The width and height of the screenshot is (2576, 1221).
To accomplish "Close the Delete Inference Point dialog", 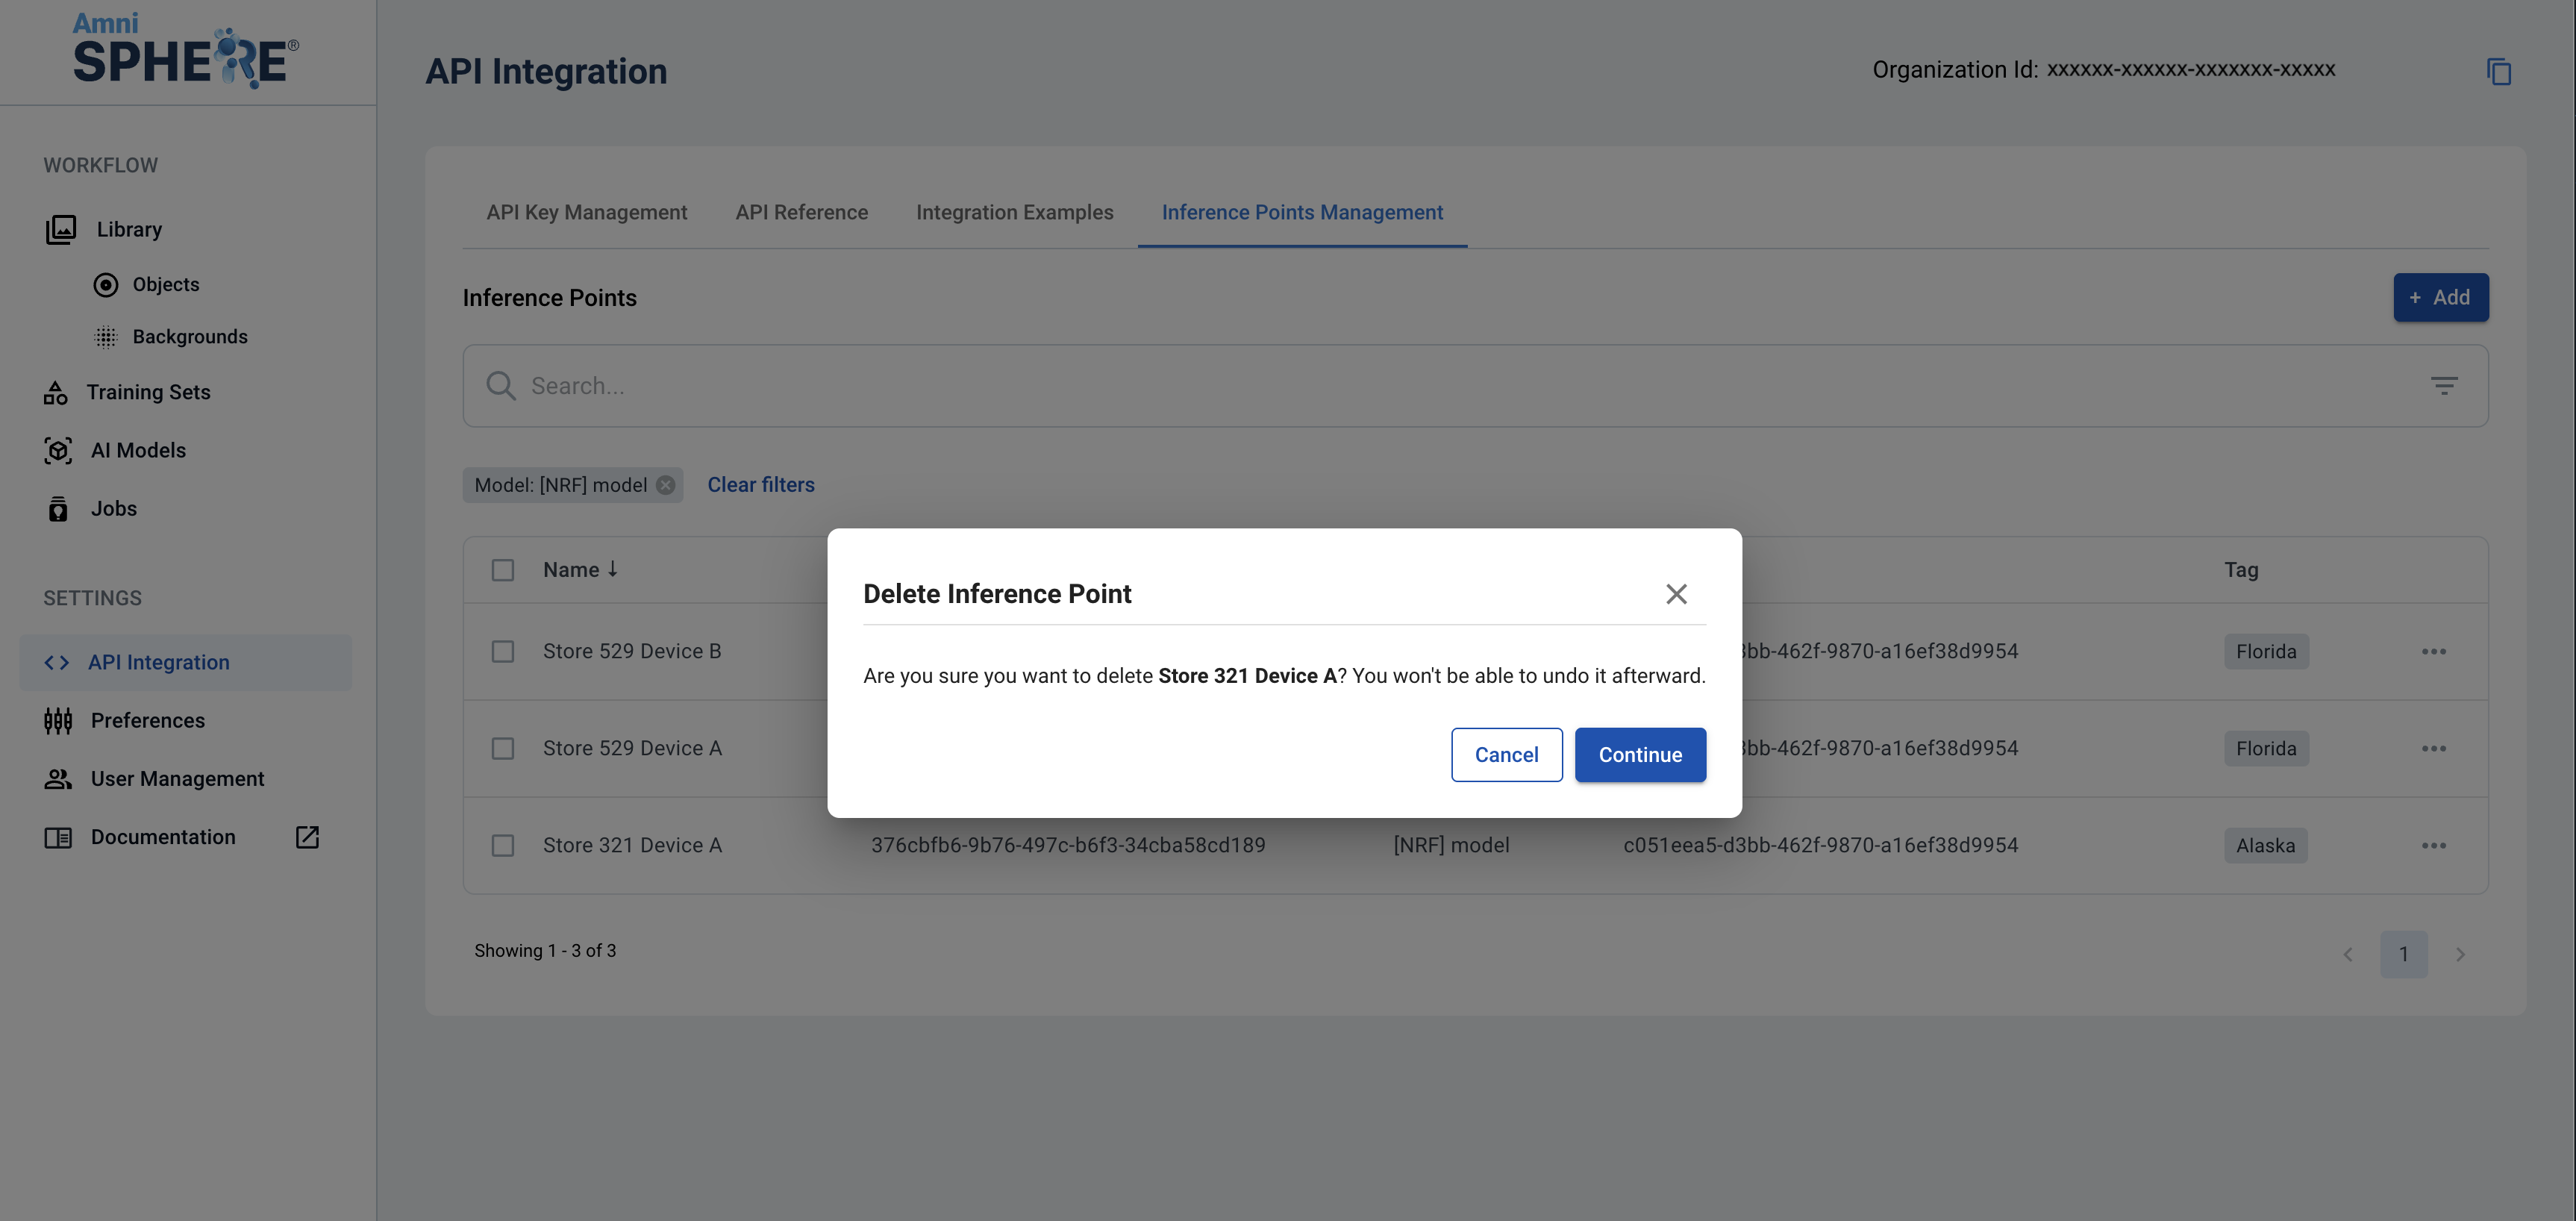I will click(x=1676, y=594).
